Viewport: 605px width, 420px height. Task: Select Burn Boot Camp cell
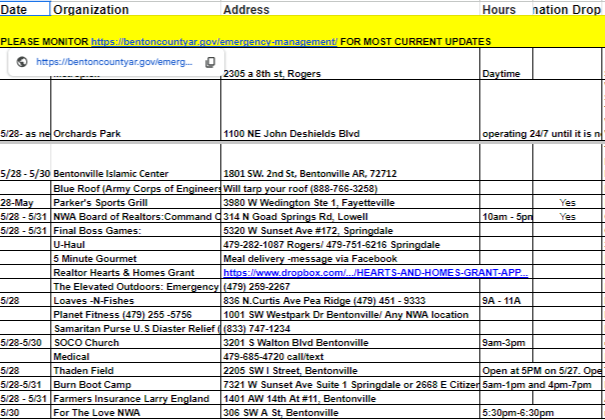136,384
